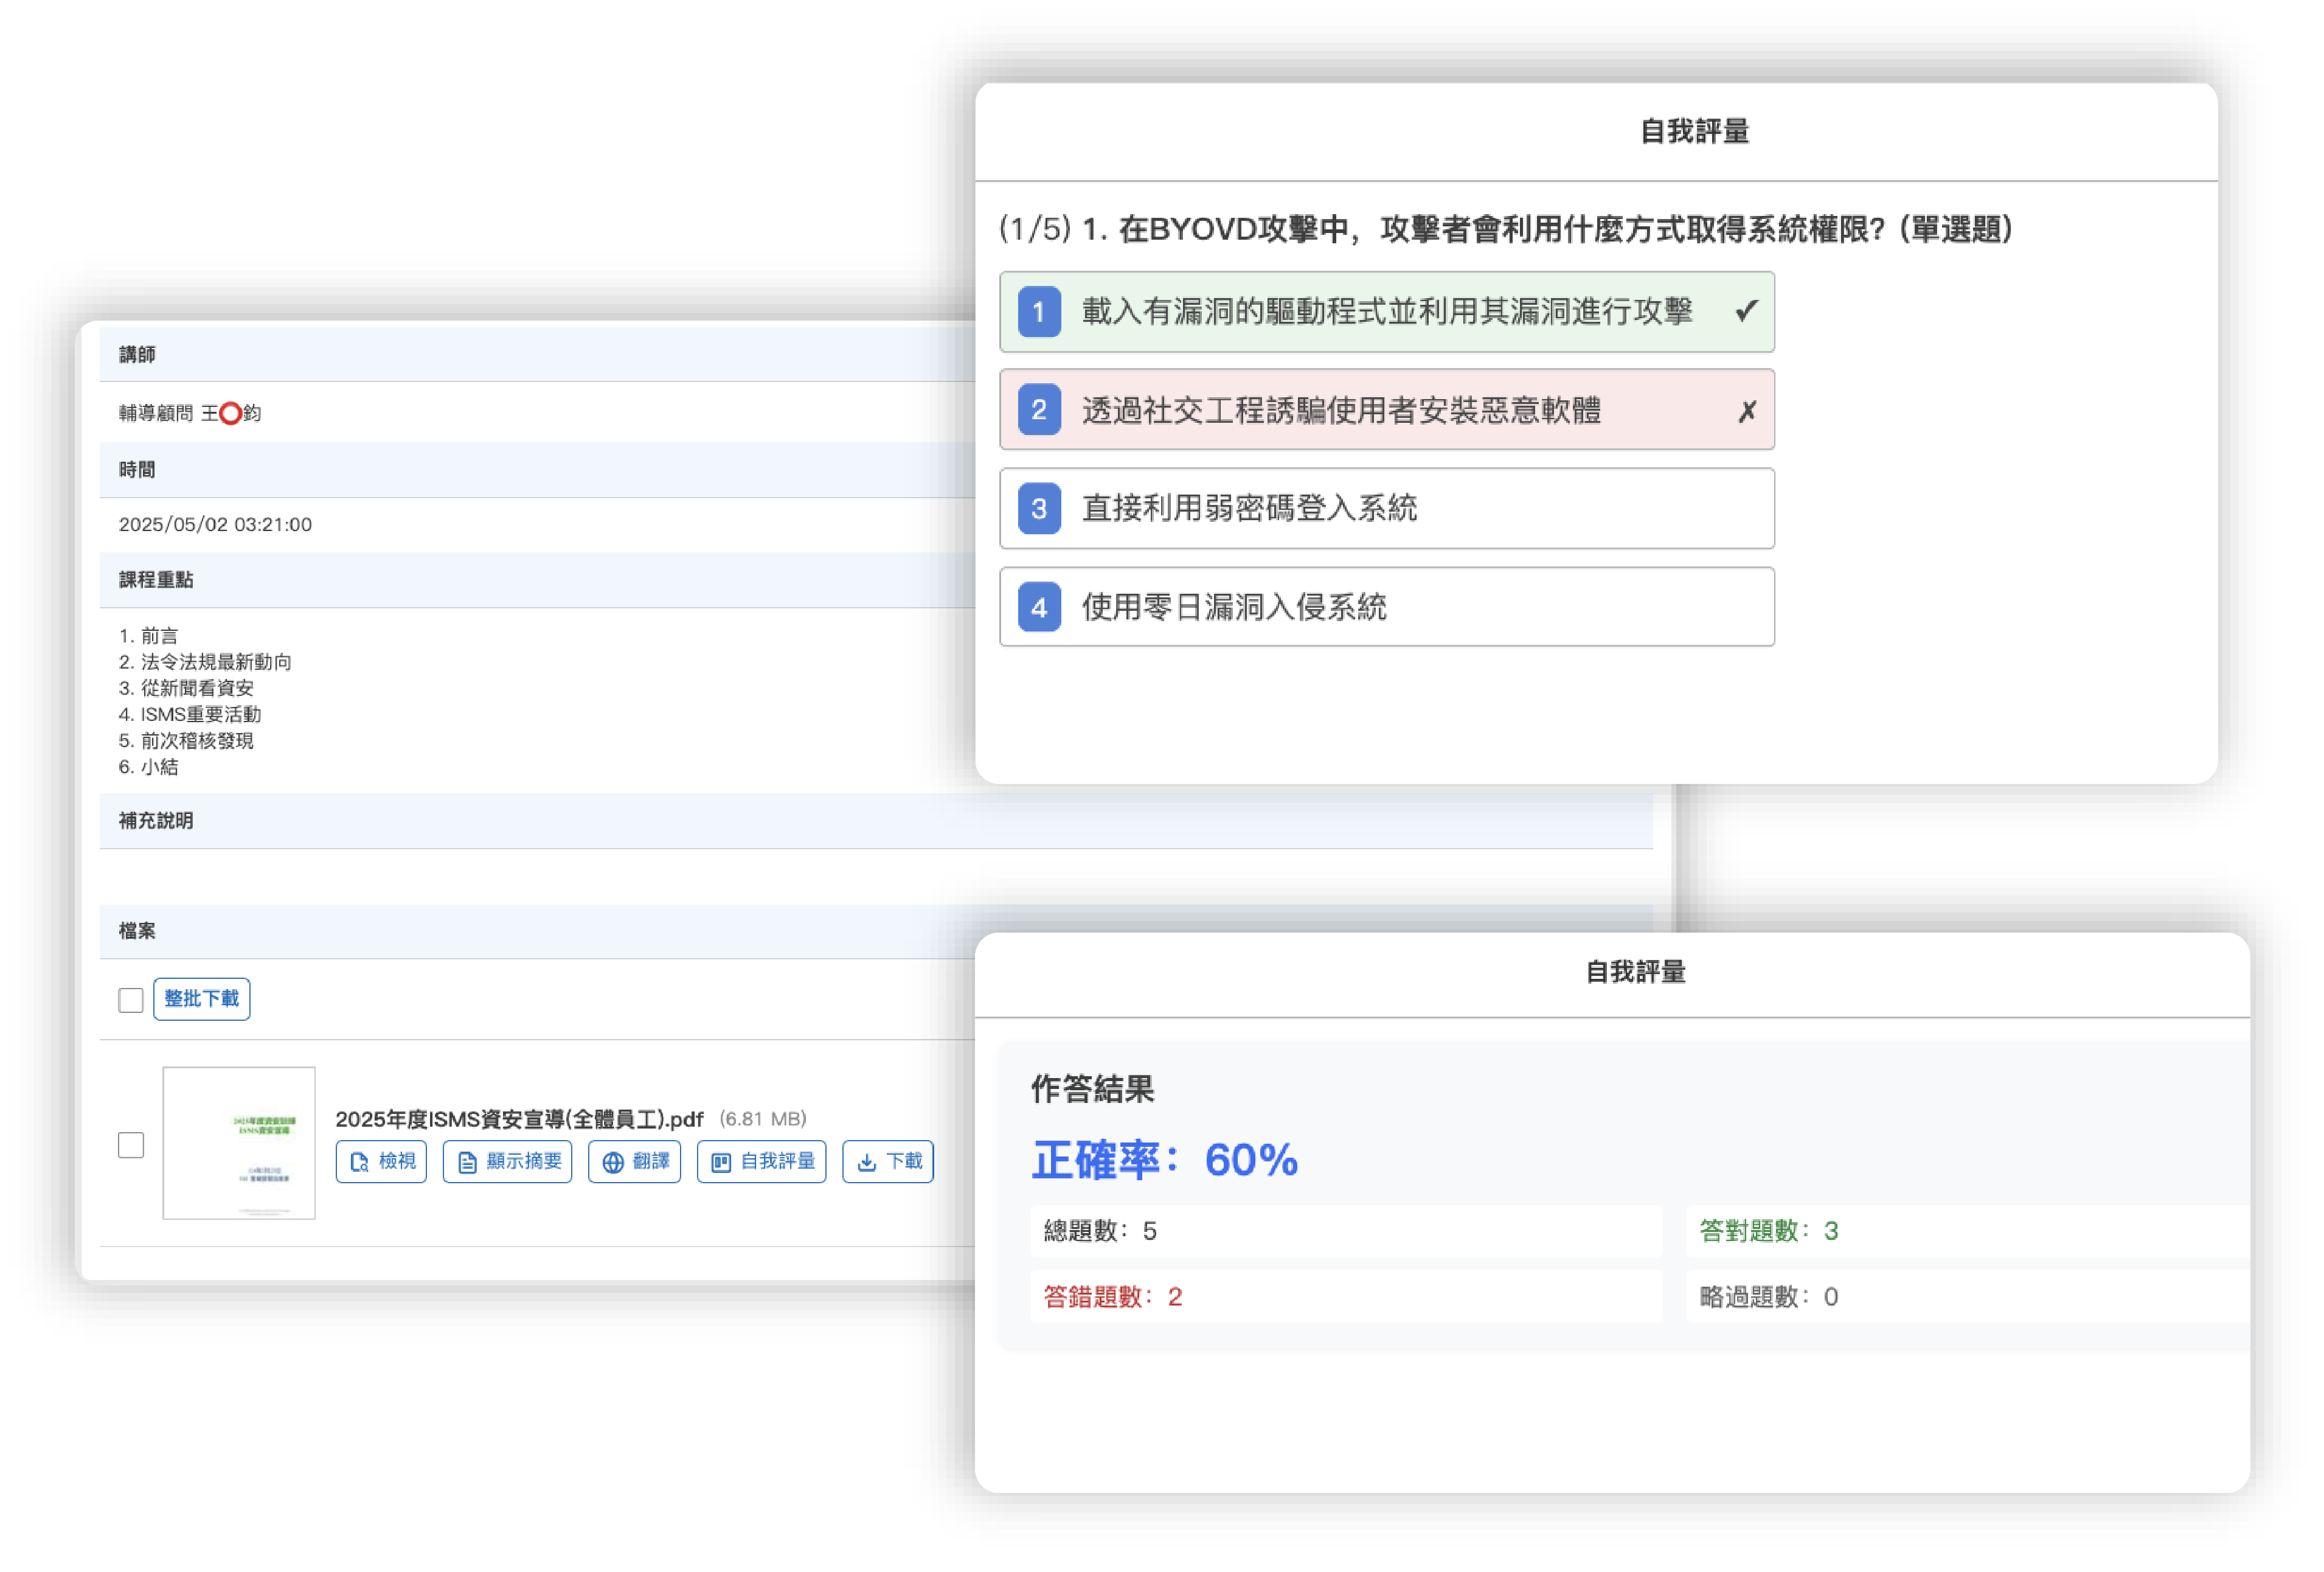Click the 自我評量 title of the results dialog
The width and height of the screenshot is (2324, 1572).
click(1635, 972)
